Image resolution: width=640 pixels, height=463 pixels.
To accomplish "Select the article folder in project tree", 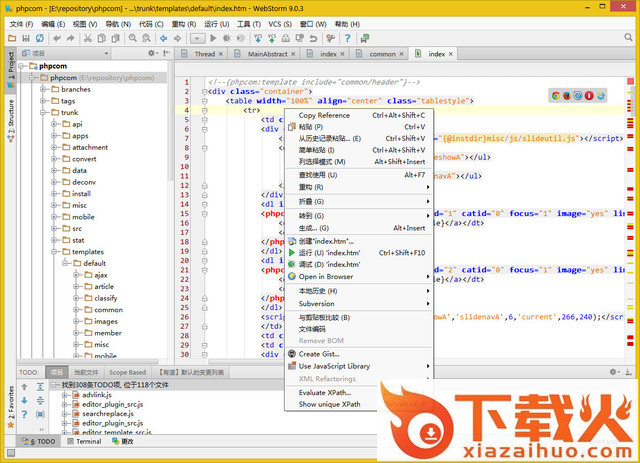I will (103, 286).
